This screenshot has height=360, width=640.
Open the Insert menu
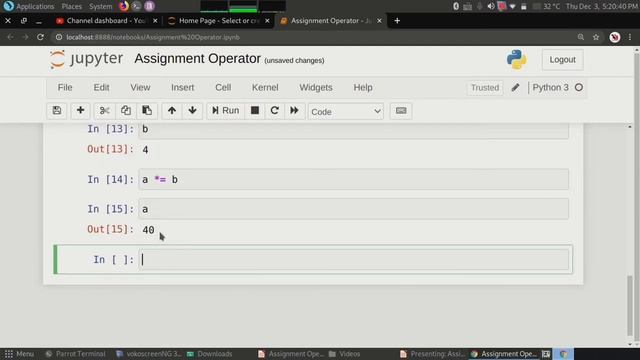click(x=182, y=87)
